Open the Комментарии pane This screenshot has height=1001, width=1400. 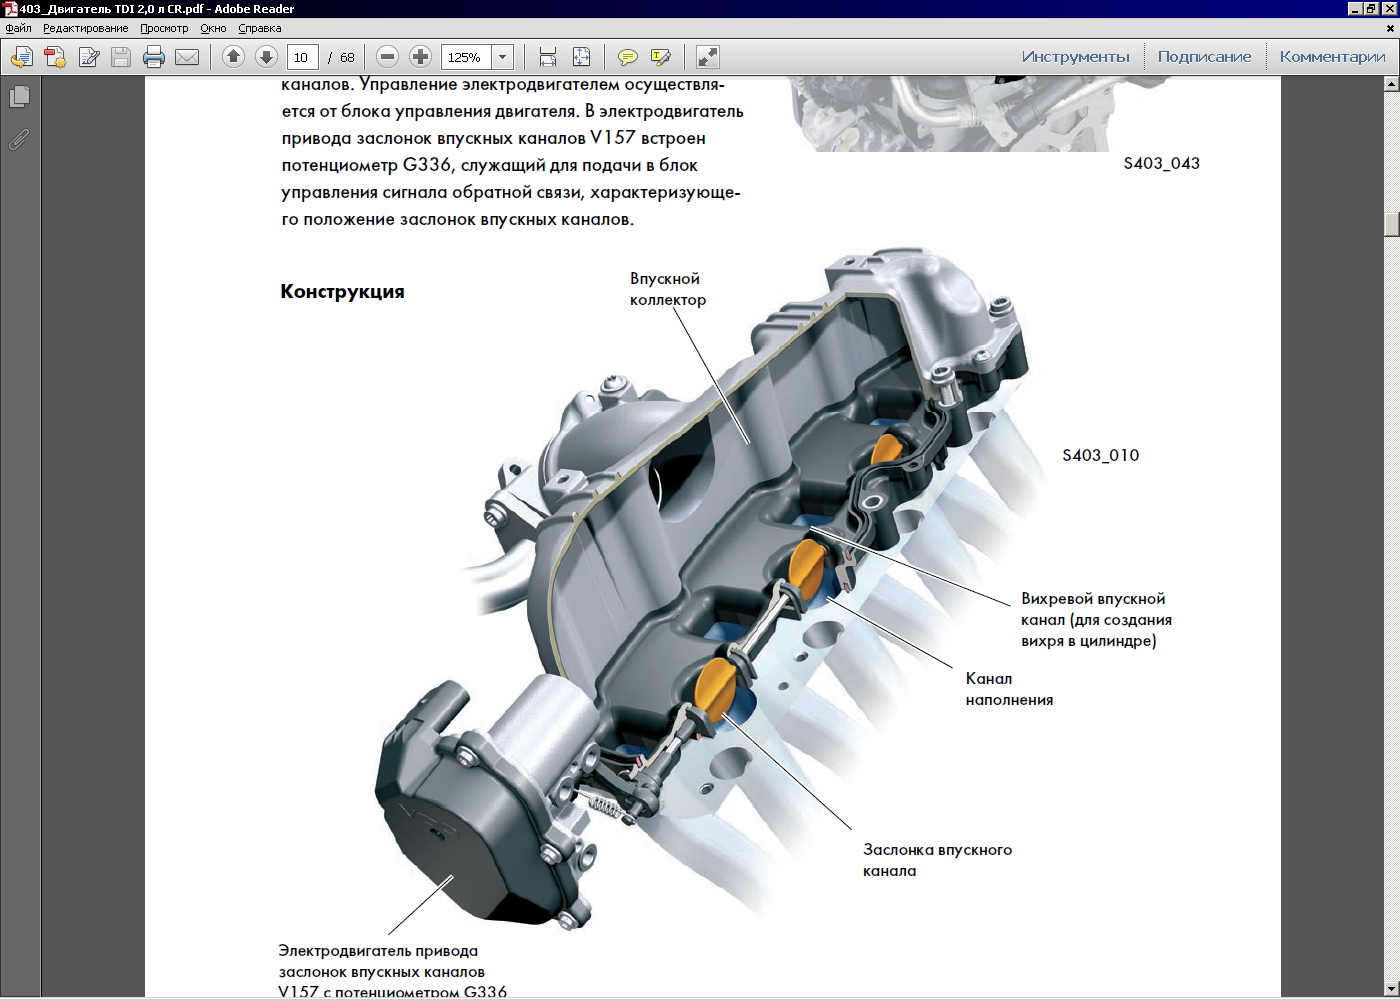pyautogui.click(x=1332, y=57)
